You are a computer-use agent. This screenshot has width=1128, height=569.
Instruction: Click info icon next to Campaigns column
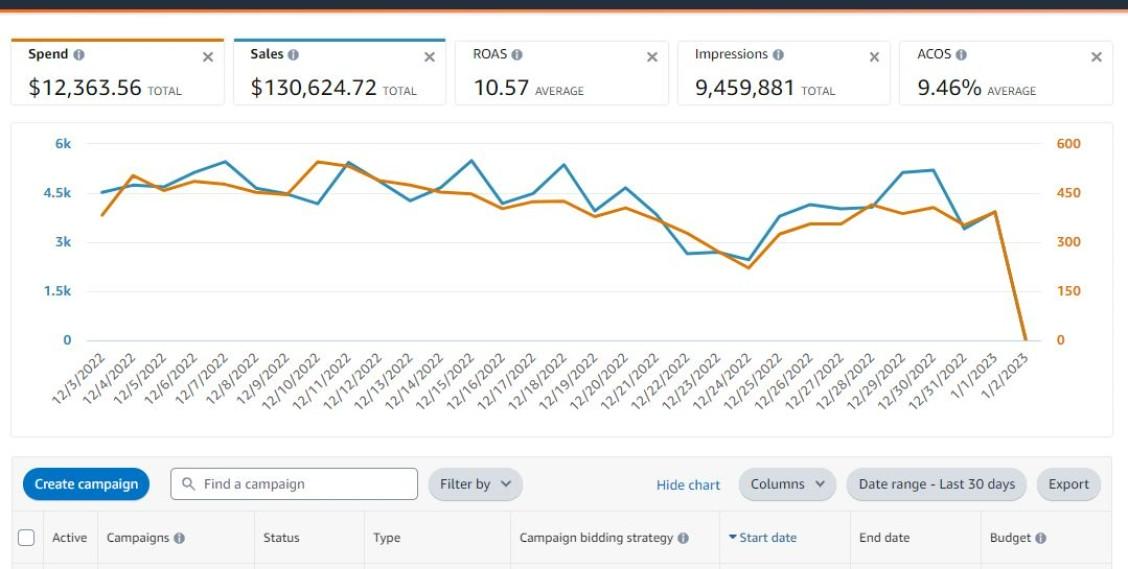179,538
